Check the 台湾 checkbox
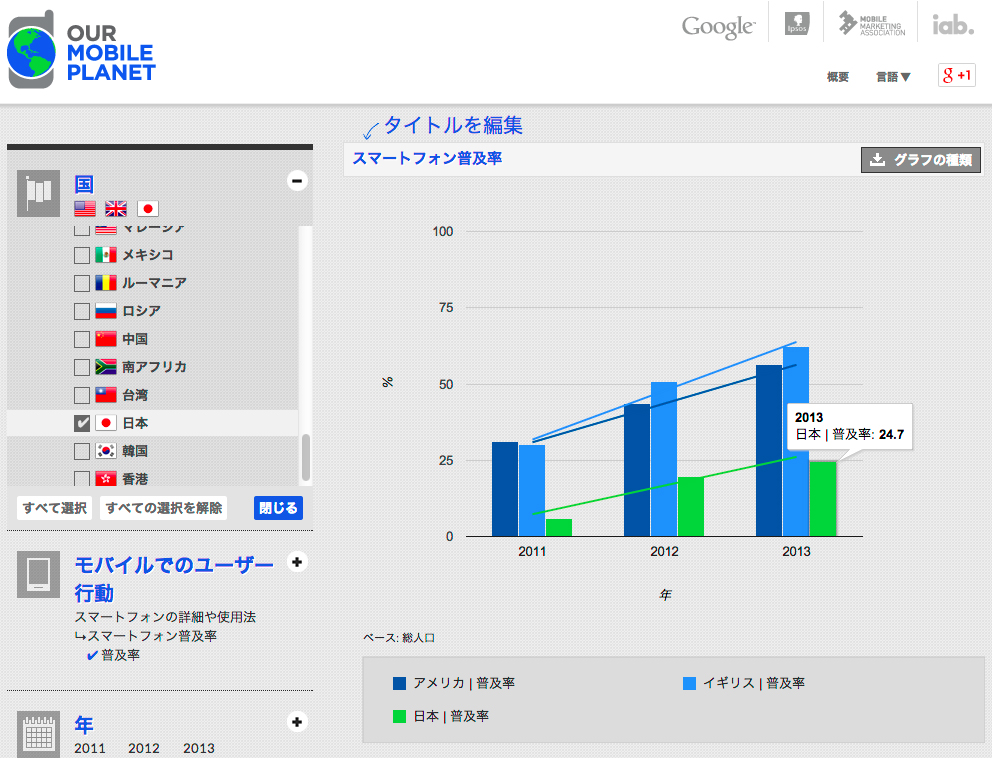This screenshot has width=992, height=758. click(82, 395)
